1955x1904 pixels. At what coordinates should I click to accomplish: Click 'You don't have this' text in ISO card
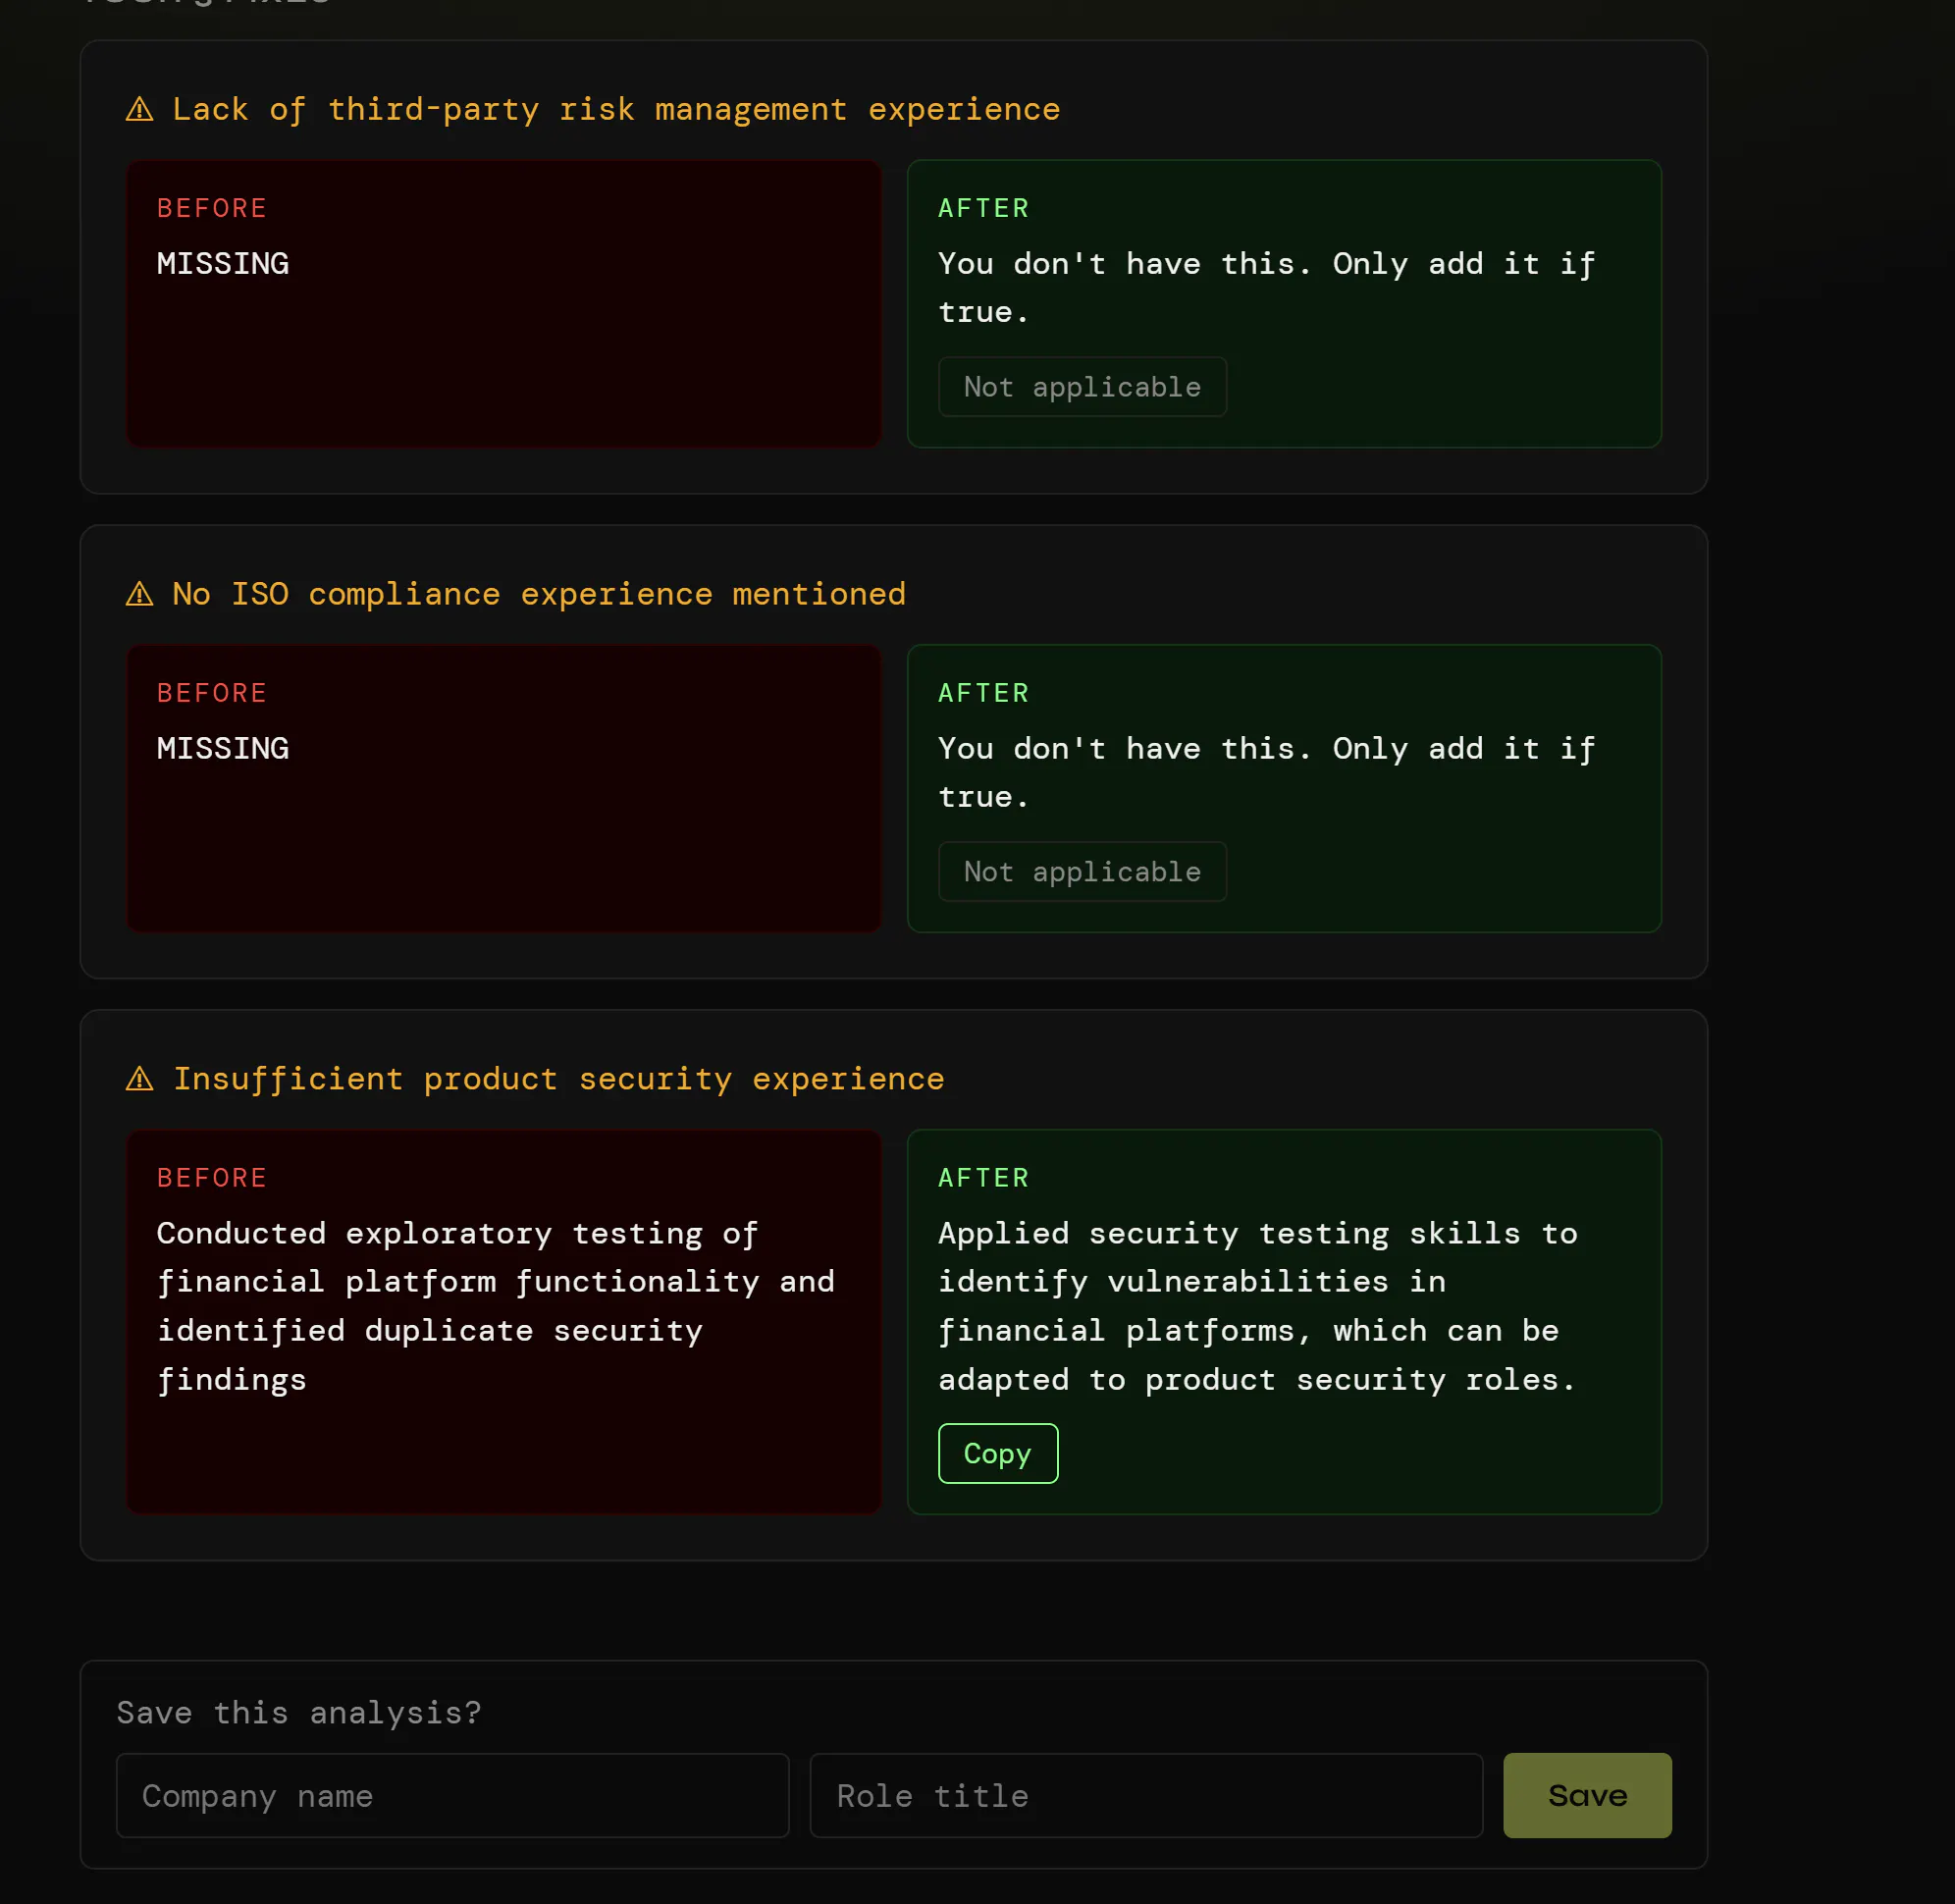click(1266, 773)
